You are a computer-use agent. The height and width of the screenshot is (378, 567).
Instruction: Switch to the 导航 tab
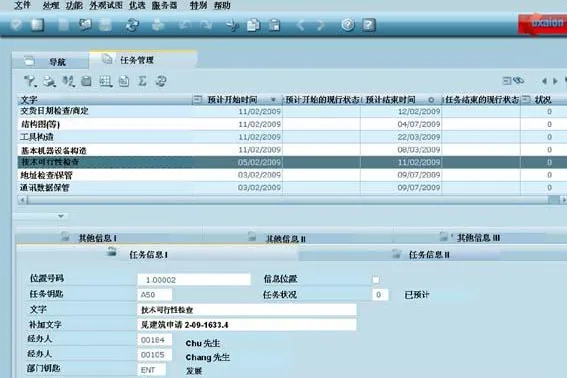[51, 61]
